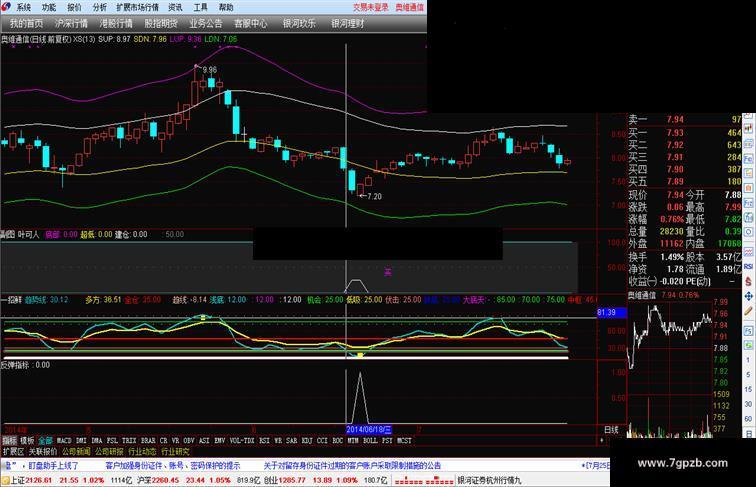The image size is (756, 487).
Task: Go to 我的首页 tab
Action: point(26,23)
